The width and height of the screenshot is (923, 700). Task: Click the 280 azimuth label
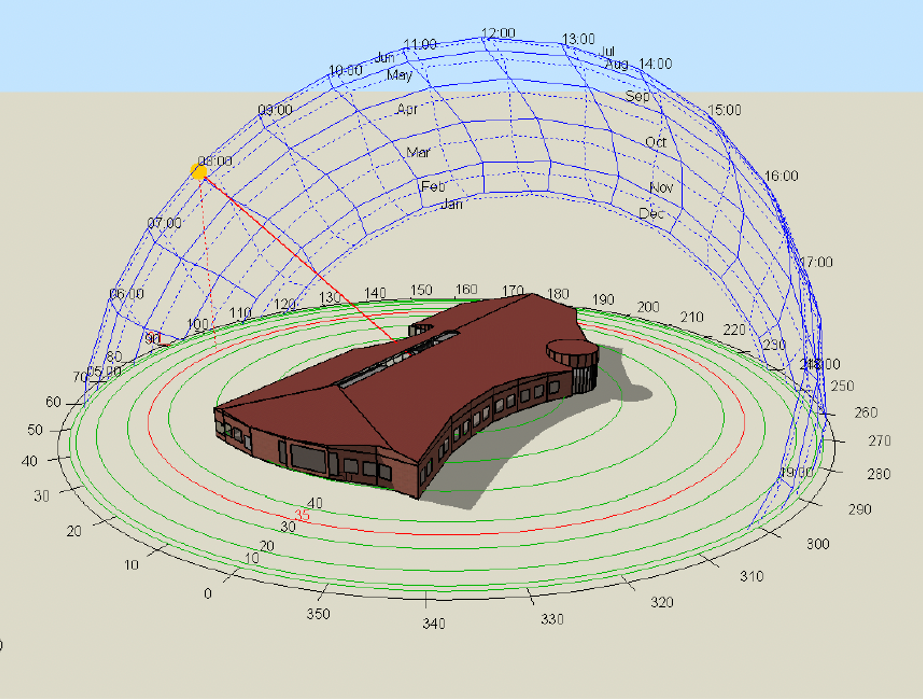[879, 475]
